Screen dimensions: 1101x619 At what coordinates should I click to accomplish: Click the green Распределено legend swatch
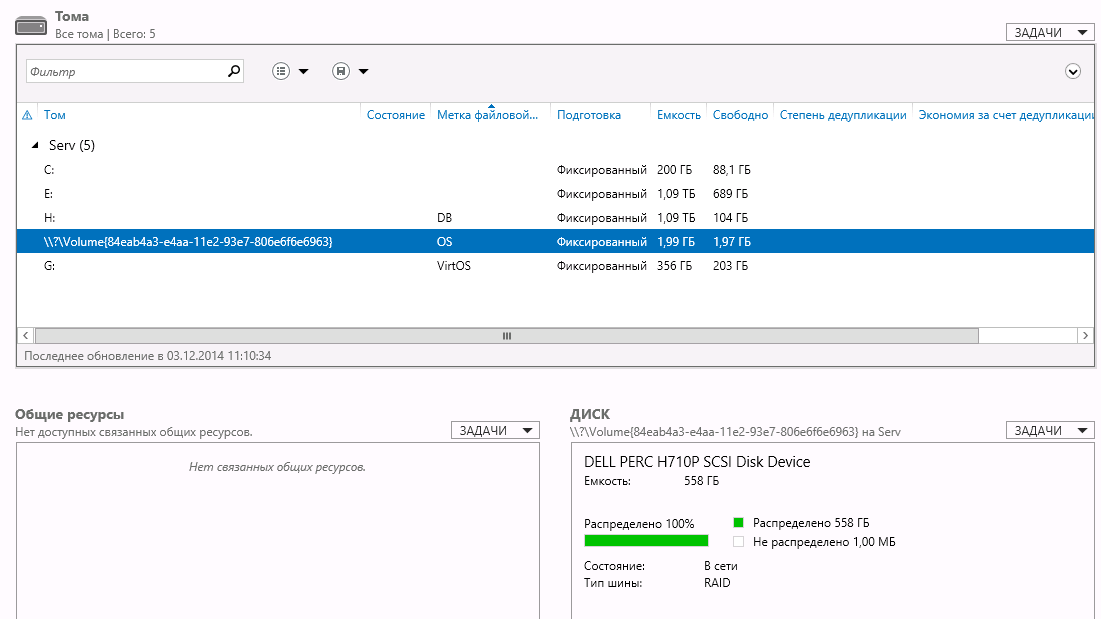(738, 522)
